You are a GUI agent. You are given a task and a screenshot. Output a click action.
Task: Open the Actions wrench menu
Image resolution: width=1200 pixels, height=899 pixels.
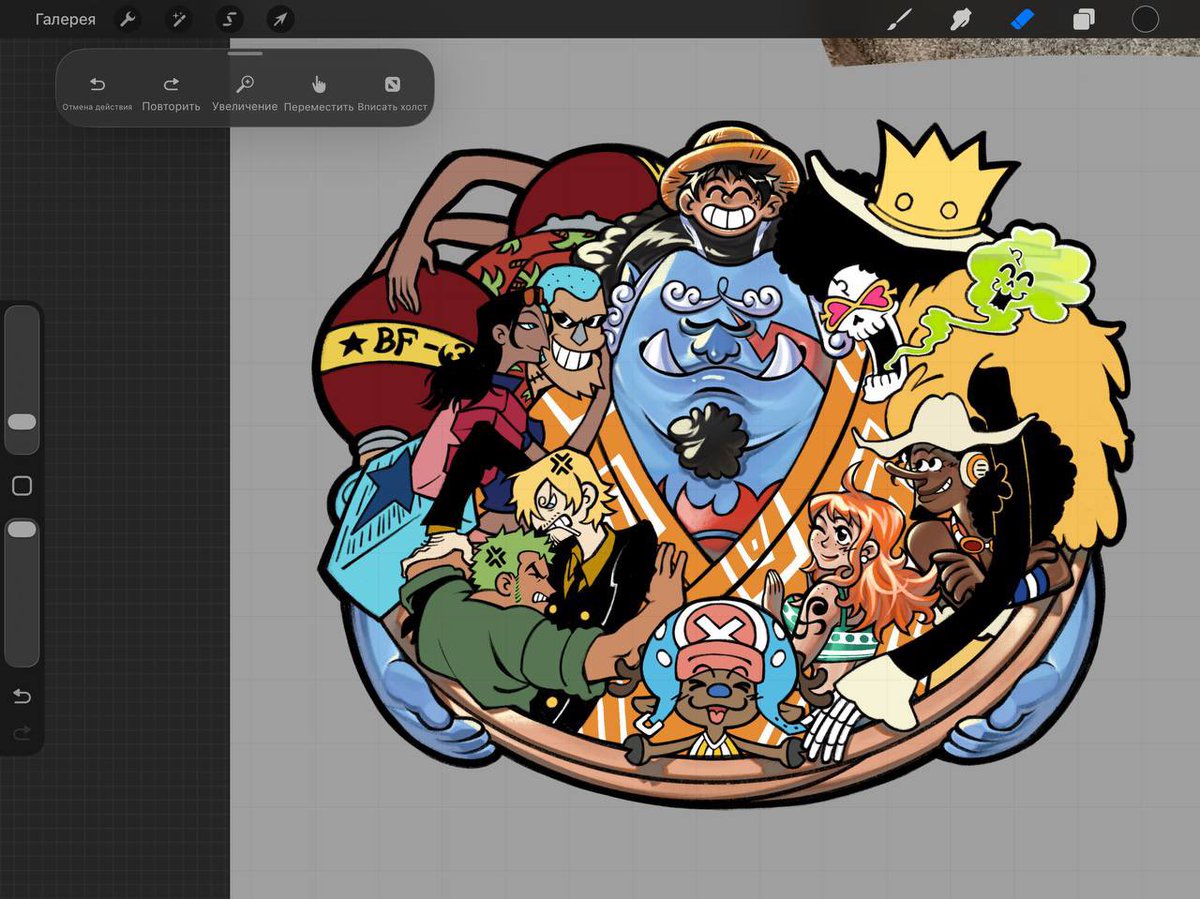tap(128, 19)
